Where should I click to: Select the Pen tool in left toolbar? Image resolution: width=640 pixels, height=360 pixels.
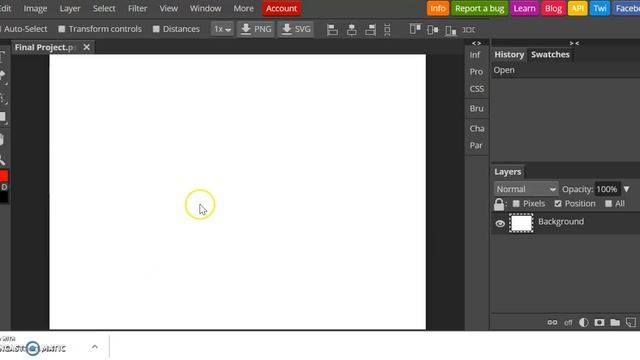(2, 76)
